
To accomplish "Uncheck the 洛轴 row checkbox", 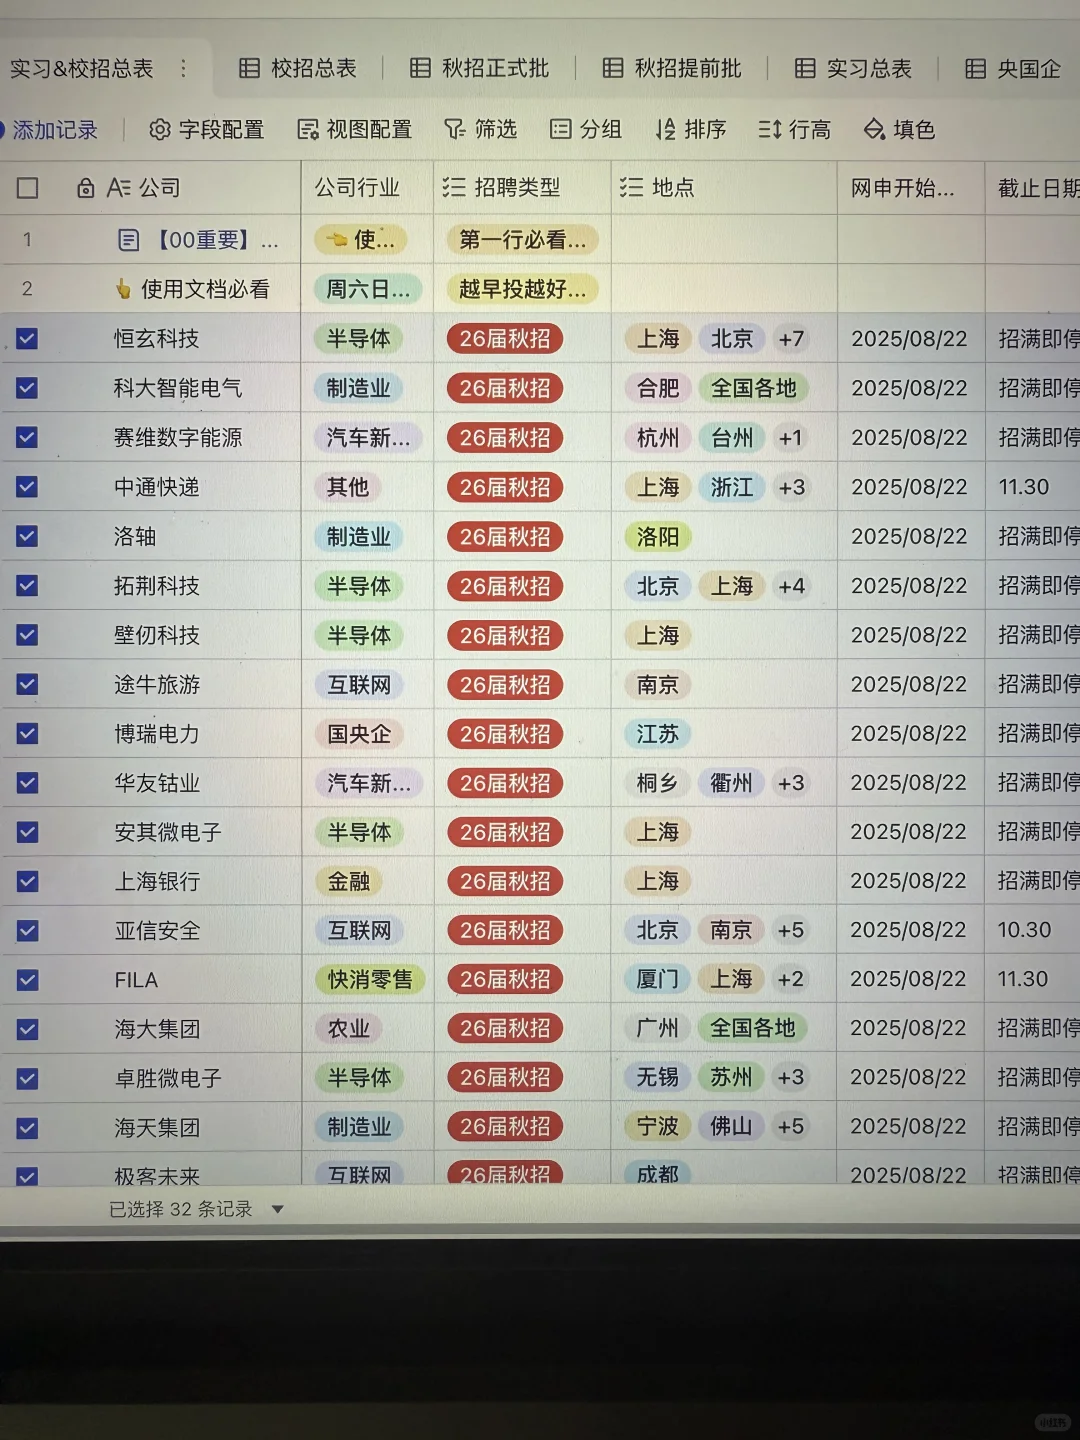I will (27, 536).
